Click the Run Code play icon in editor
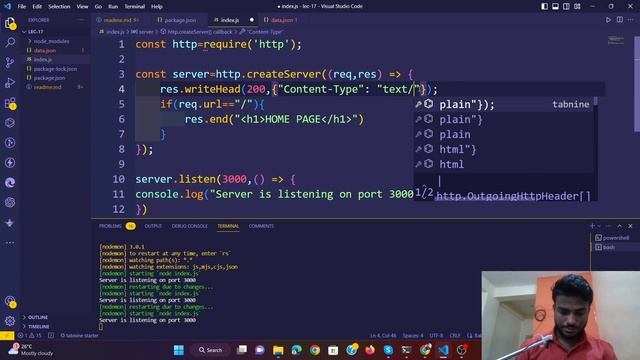Image resolution: width=640 pixels, height=360 pixels. coord(608,20)
